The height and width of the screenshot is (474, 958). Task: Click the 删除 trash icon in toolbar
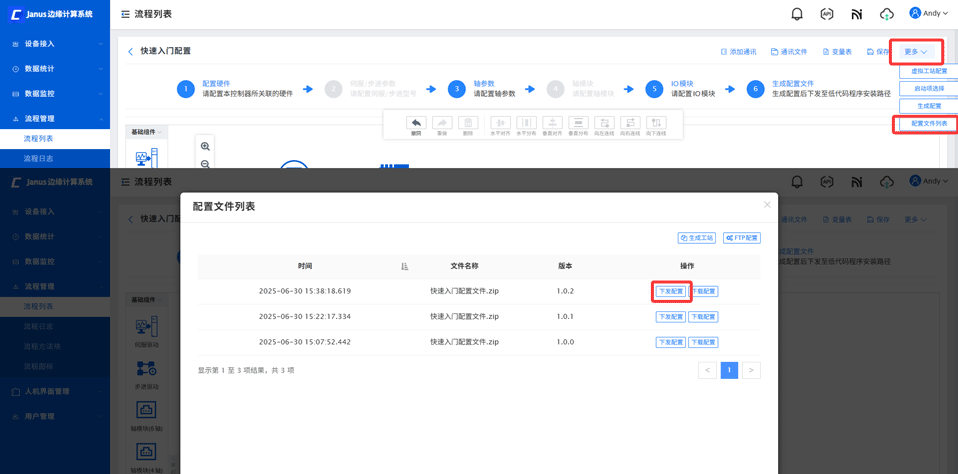[x=468, y=124]
